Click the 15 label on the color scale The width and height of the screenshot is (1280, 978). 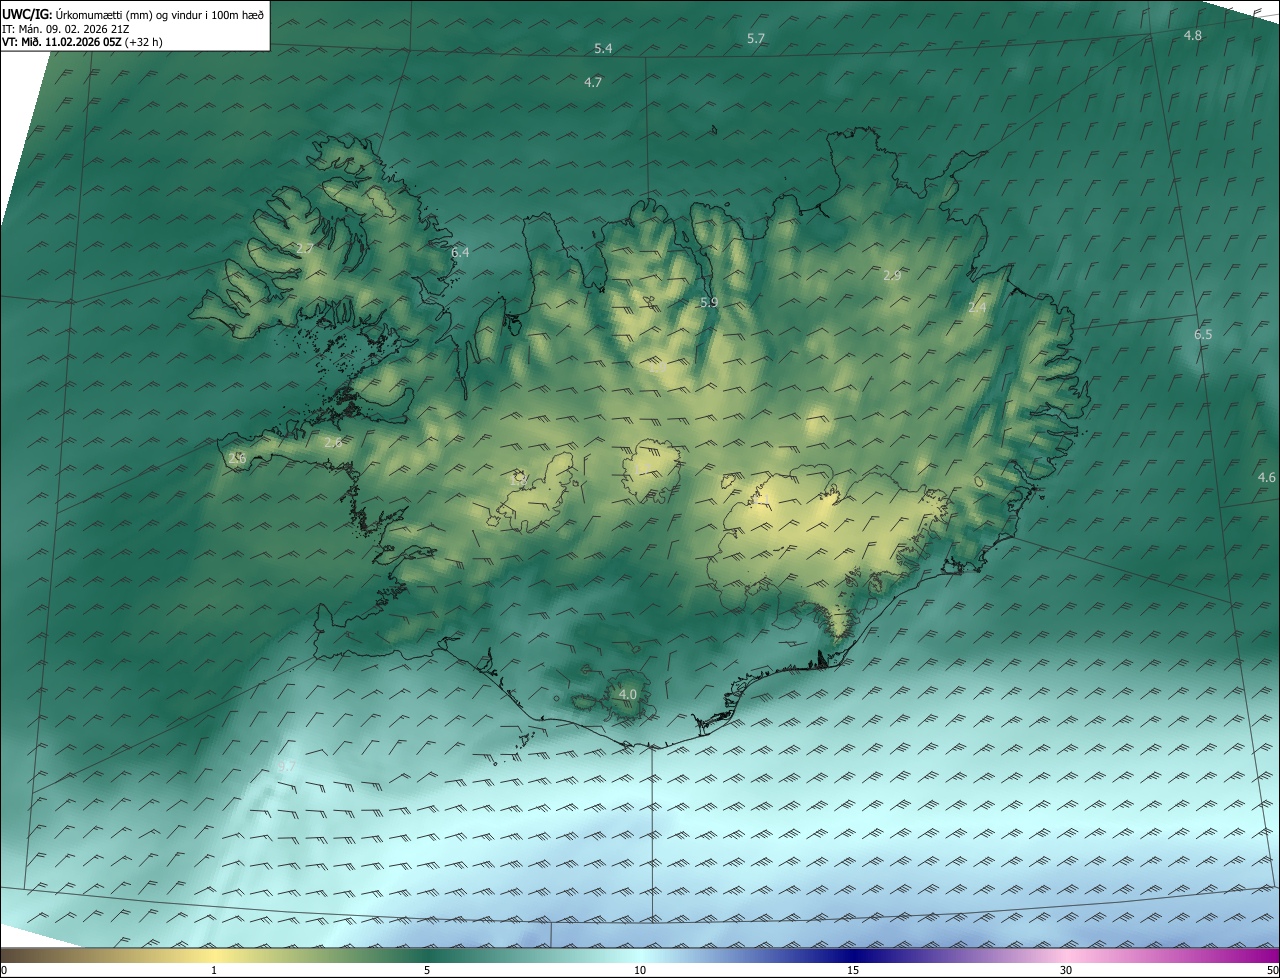coord(853,970)
